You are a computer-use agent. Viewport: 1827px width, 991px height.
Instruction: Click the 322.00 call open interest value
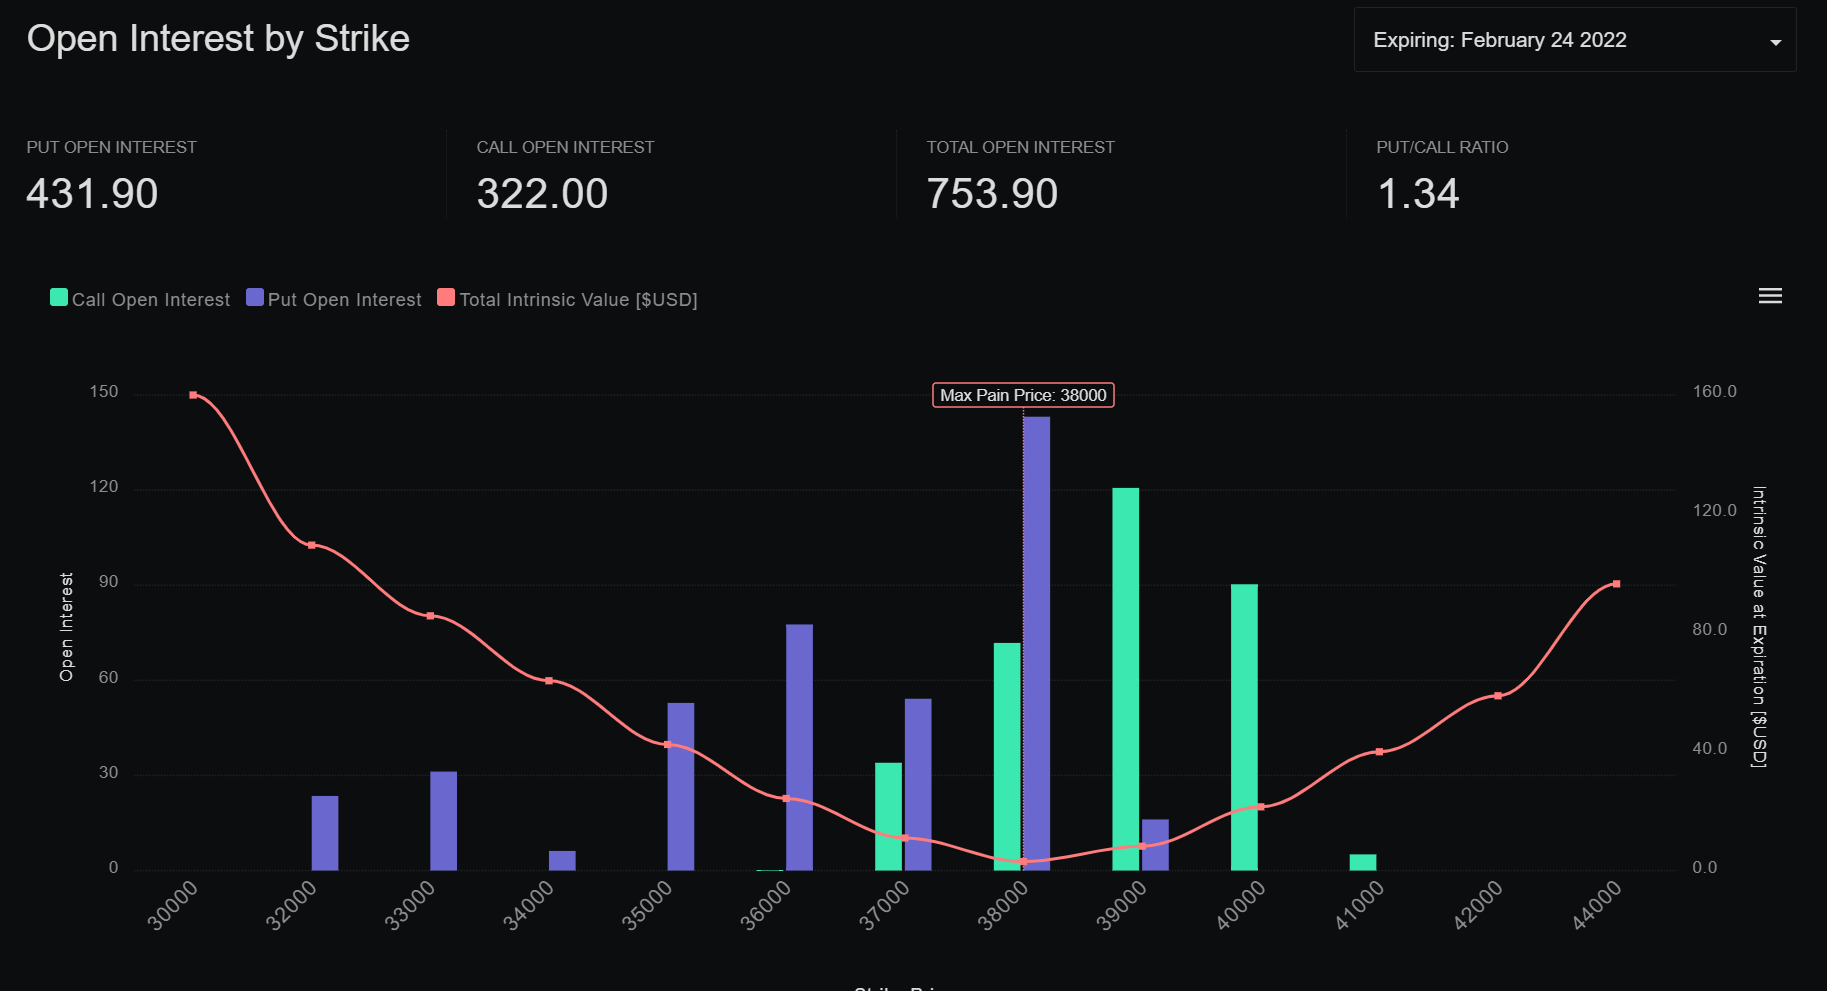(x=542, y=194)
